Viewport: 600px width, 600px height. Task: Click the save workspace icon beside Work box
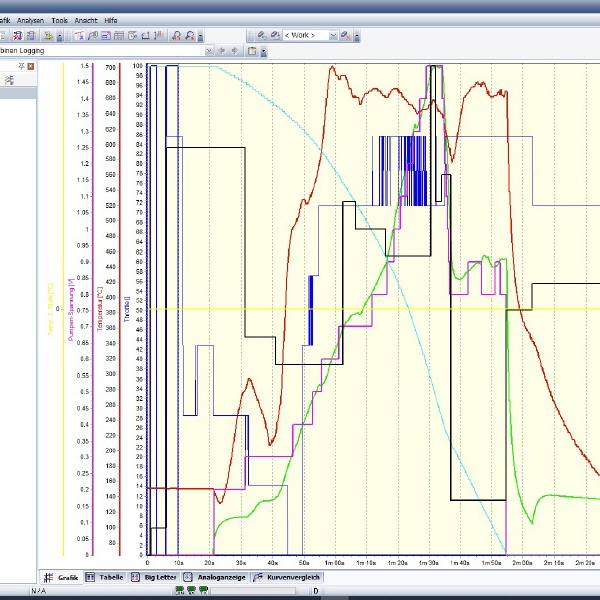(275, 36)
